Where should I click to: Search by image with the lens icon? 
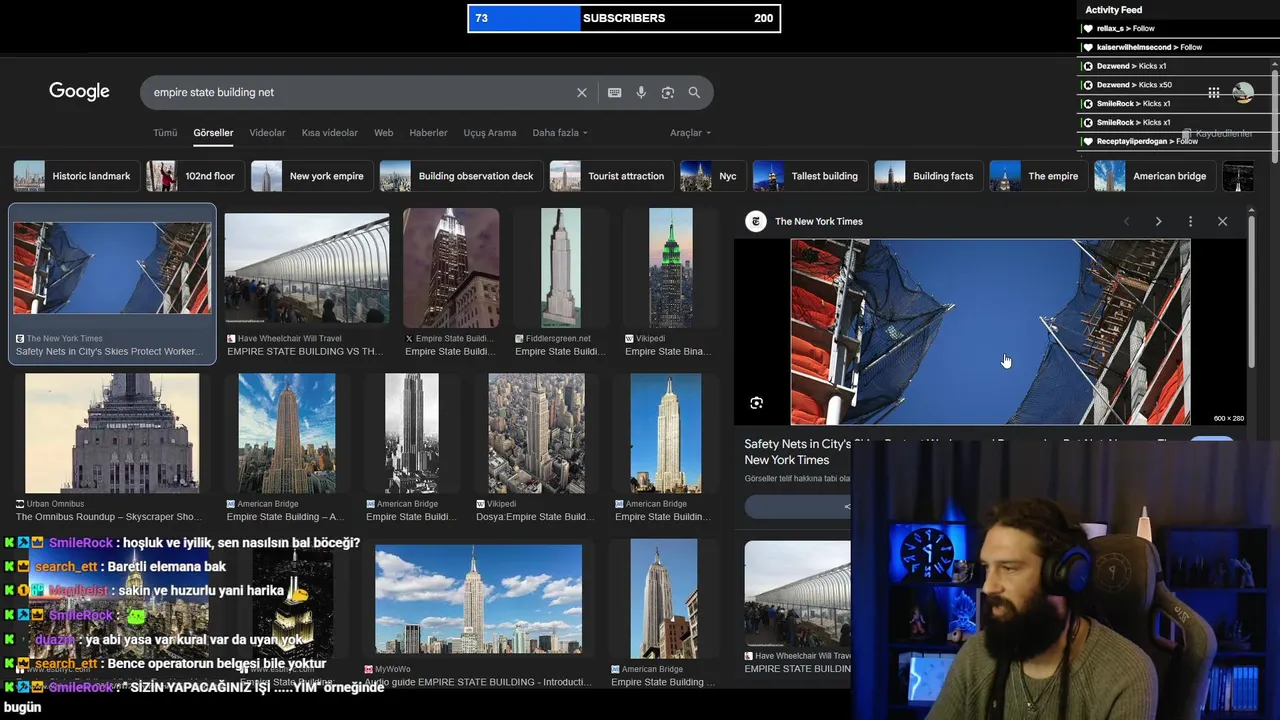(668, 92)
